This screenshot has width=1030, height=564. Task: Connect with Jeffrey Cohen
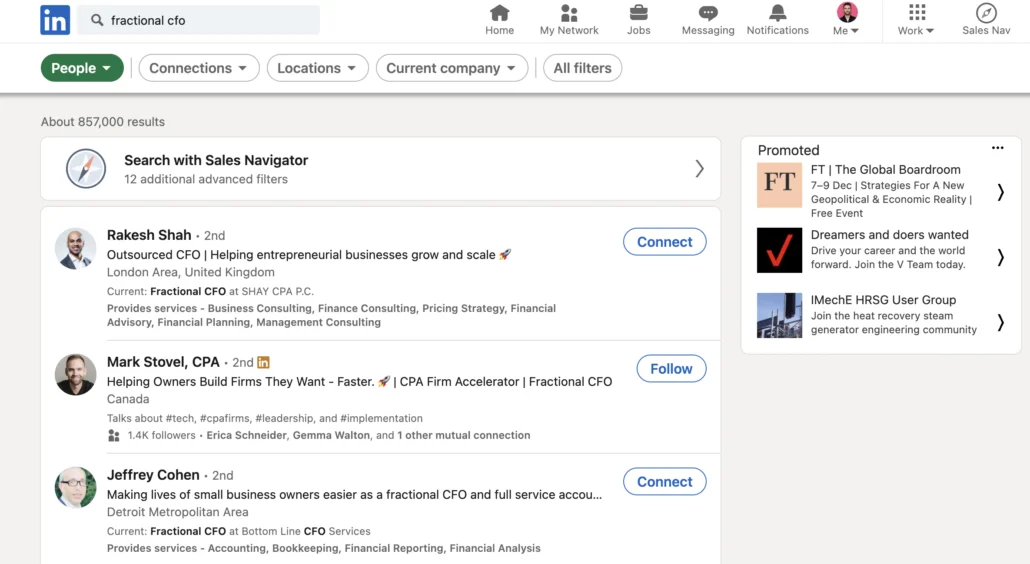pos(665,481)
